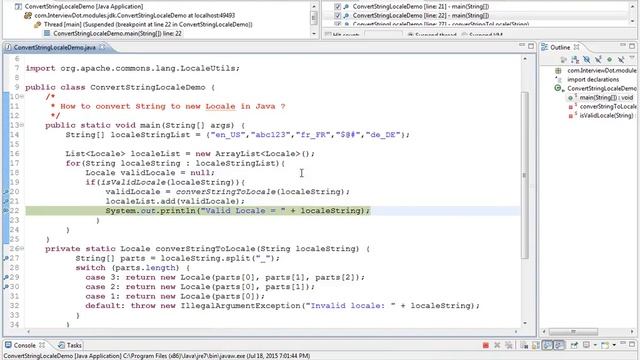Screen dimensions: 640x360
Task: Clear the Console output
Action: click(524, 345)
